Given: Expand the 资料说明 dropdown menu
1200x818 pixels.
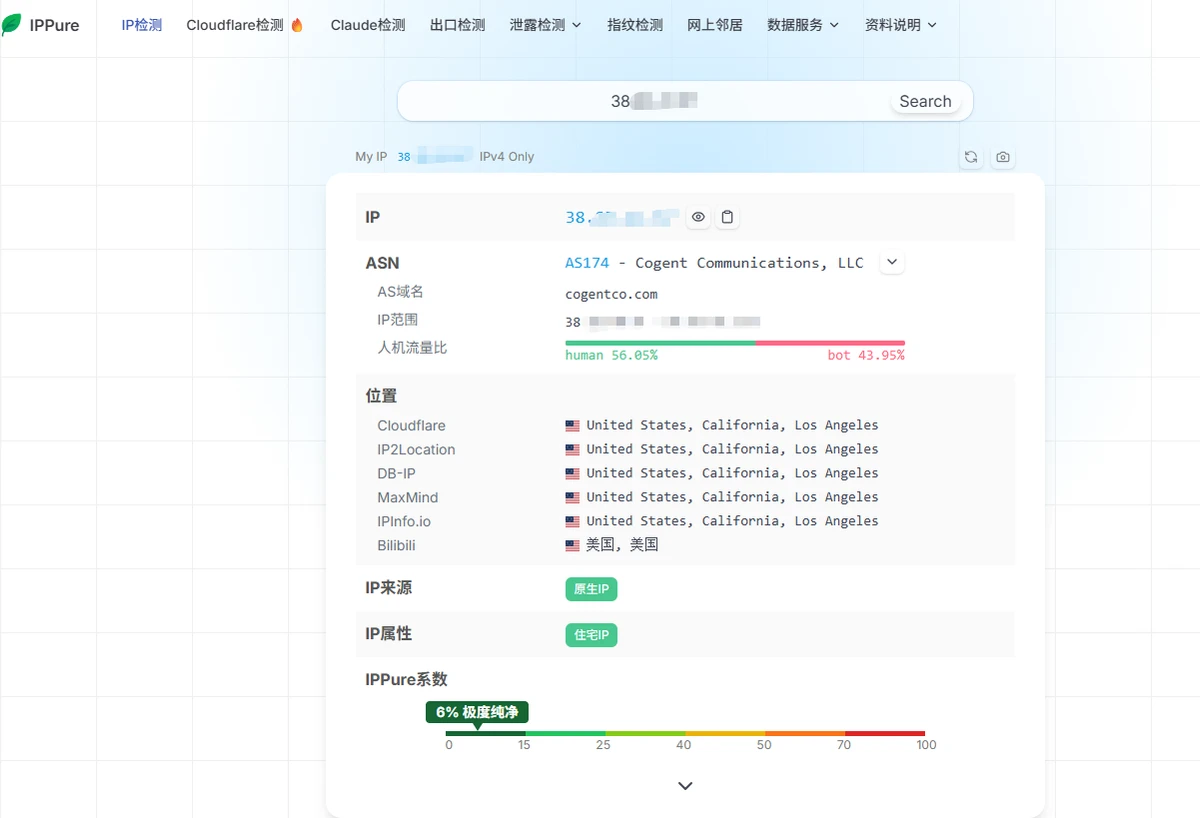Looking at the screenshot, I should pos(901,25).
